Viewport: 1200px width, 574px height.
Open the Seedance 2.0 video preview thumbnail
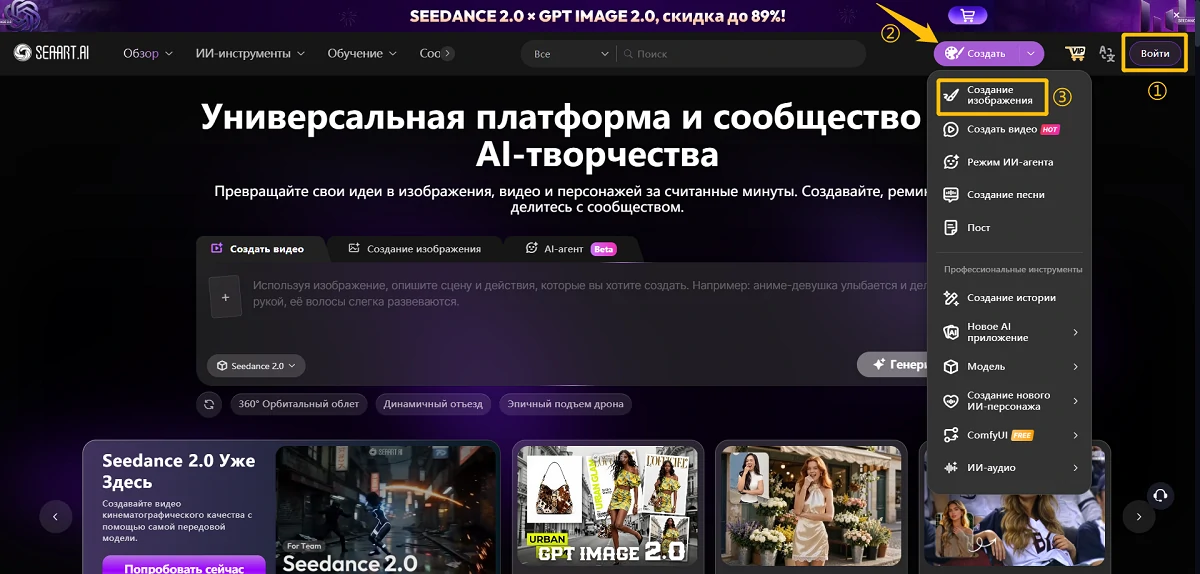tap(386, 509)
